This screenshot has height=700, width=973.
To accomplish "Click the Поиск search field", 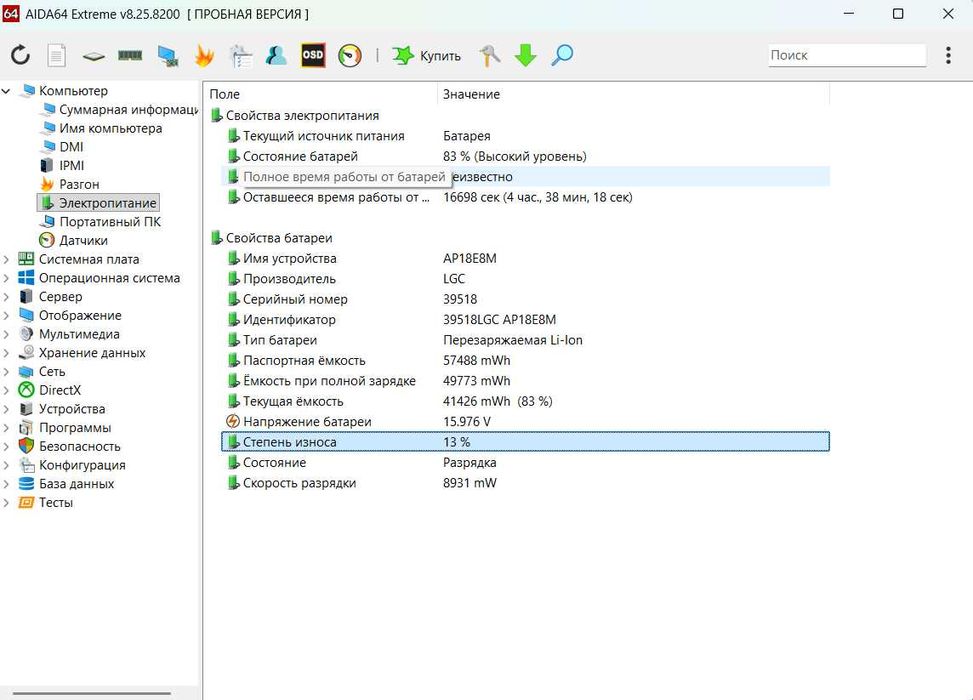I will click(847, 55).
